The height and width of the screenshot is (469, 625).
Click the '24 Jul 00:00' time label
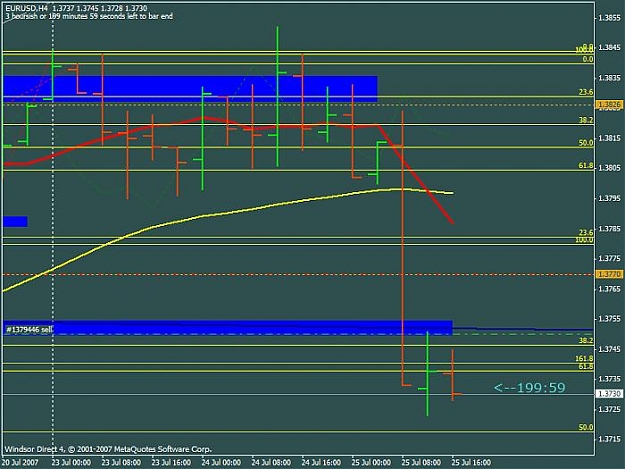point(221,462)
